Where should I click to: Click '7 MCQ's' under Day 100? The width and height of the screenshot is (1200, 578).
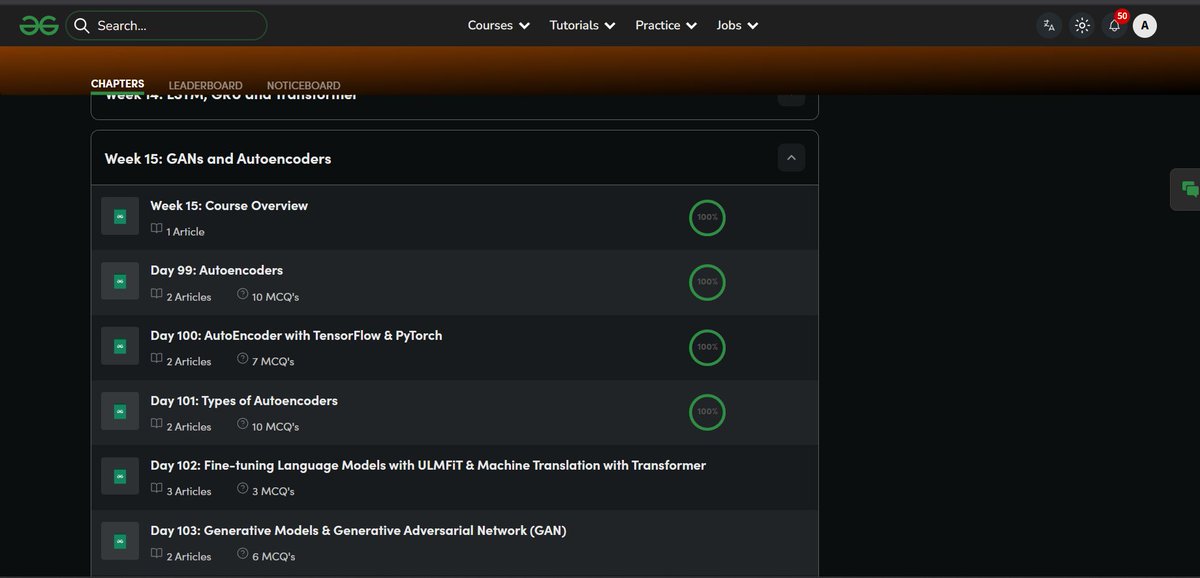pyautogui.click(x=273, y=362)
